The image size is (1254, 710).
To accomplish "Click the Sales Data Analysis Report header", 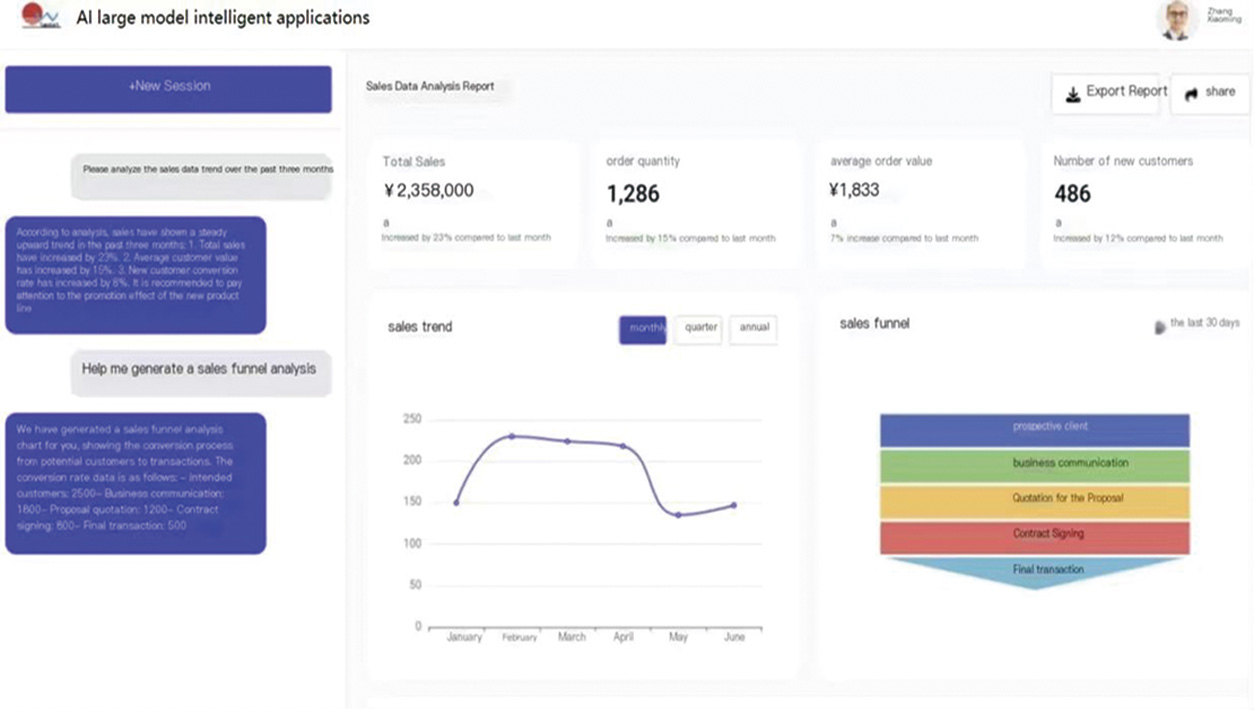I will 430,87.
